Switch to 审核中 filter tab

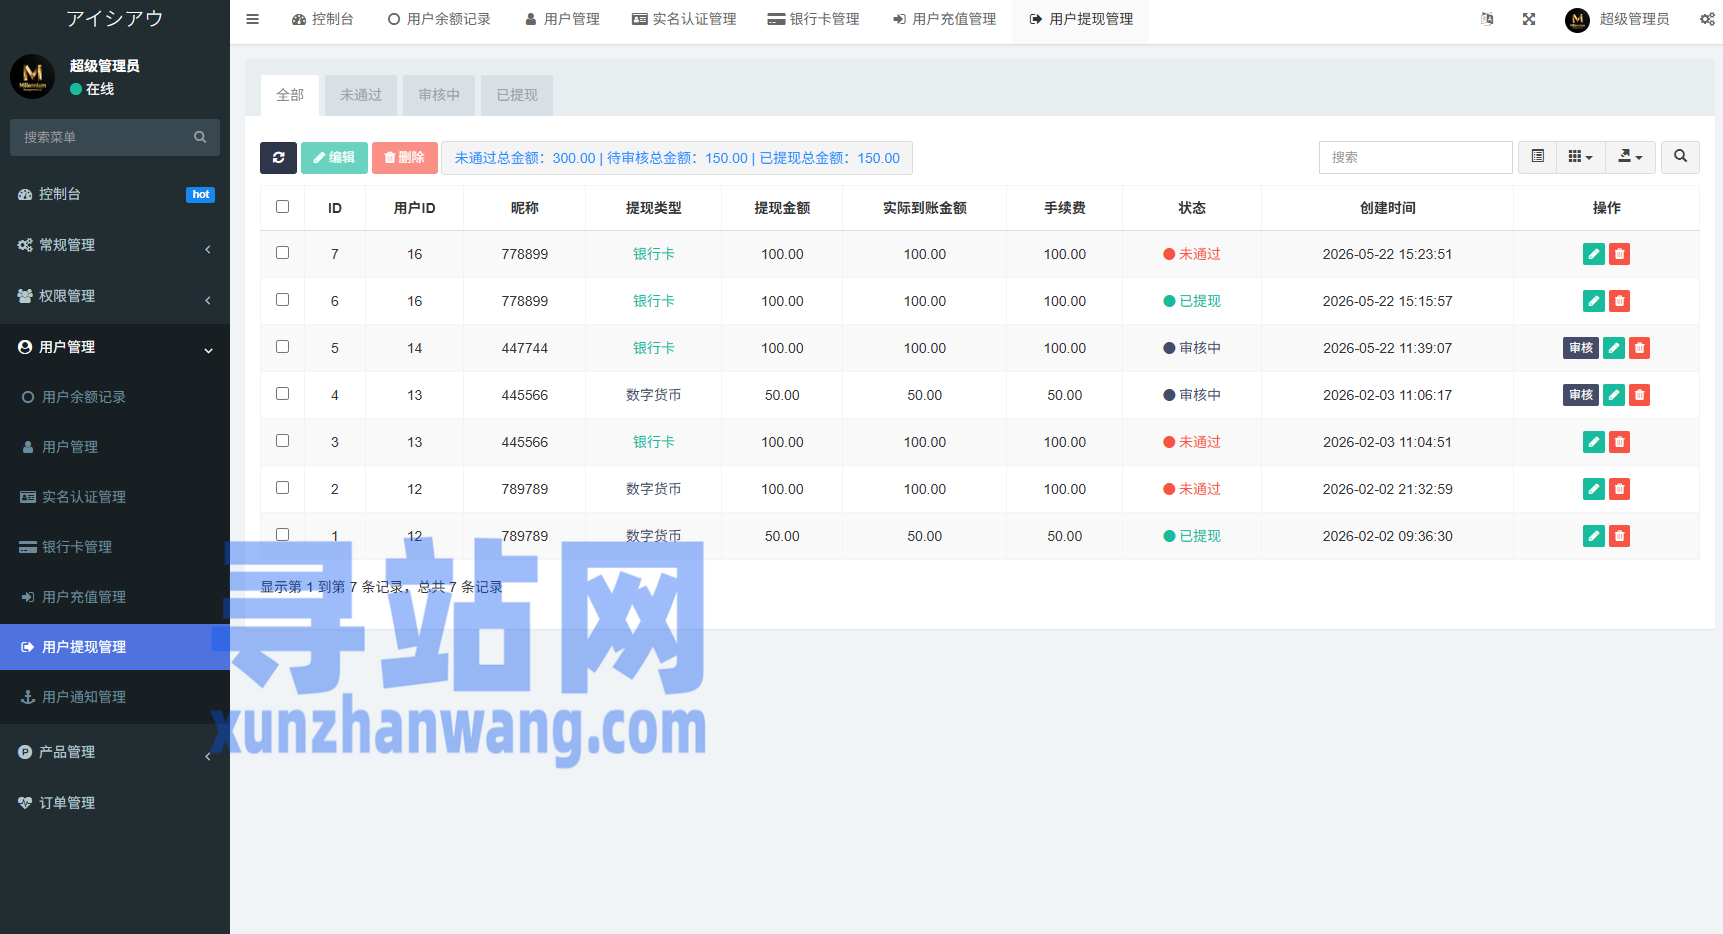click(x=439, y=95)
